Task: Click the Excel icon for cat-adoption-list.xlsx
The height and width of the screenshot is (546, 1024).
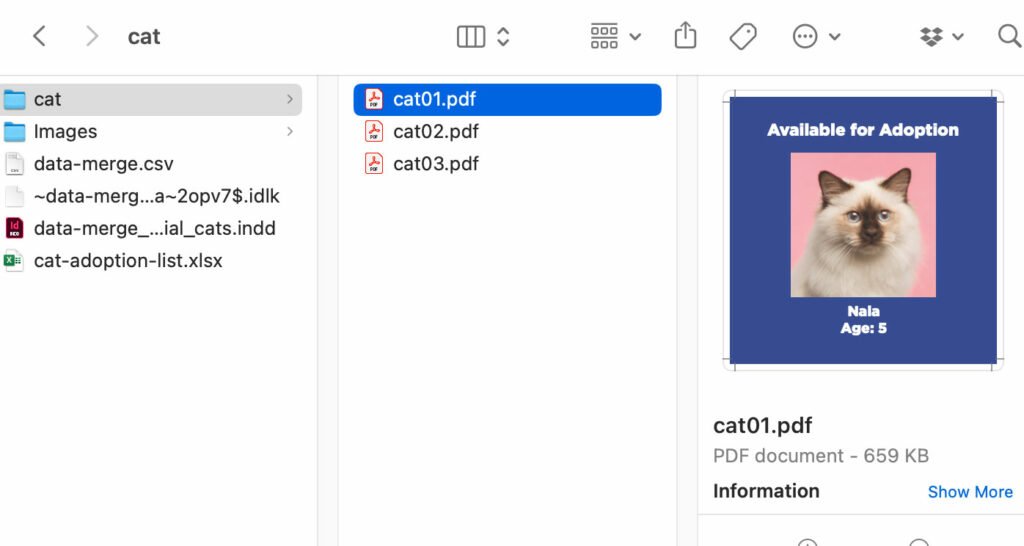Action: pos(14,261)
